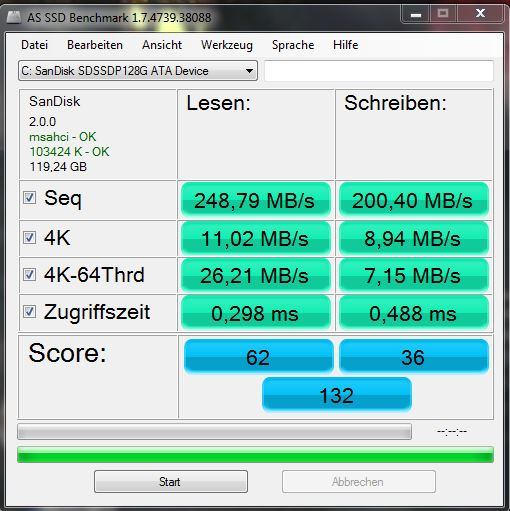Screen dimensions: 510x511
Task: Click the total score 132
Action: (x=337, y=394)
